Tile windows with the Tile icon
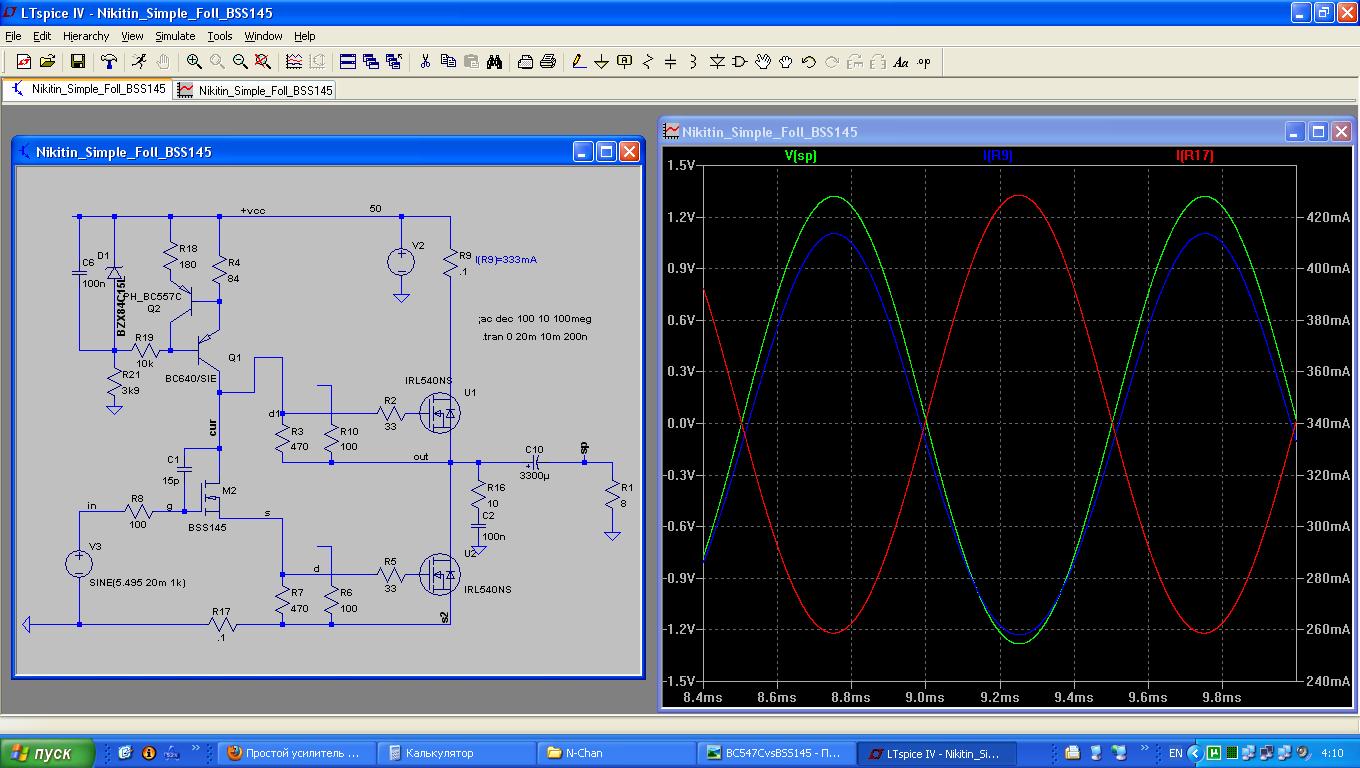This screenshot has width=1360, height=768. 348,62
